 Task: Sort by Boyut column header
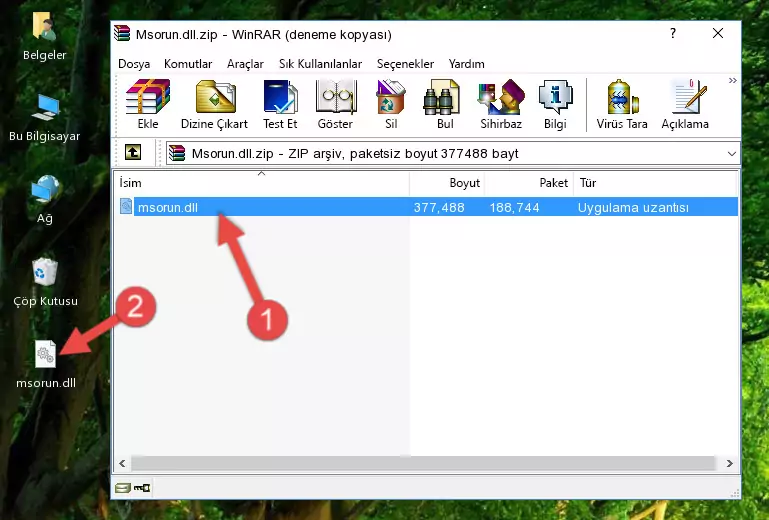point(447,182)
